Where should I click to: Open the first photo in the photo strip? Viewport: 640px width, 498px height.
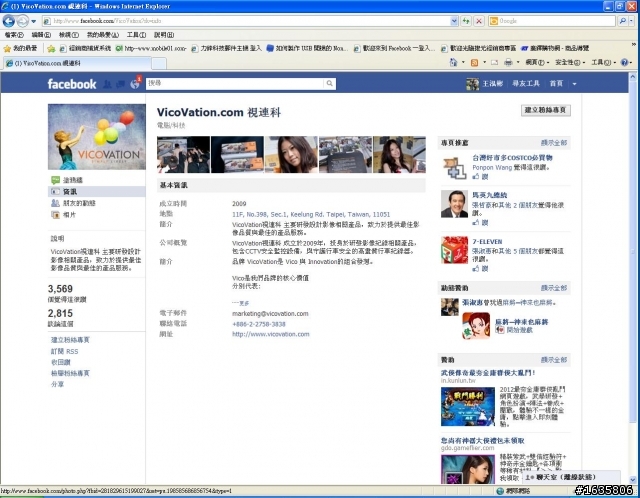click(184, 155)
